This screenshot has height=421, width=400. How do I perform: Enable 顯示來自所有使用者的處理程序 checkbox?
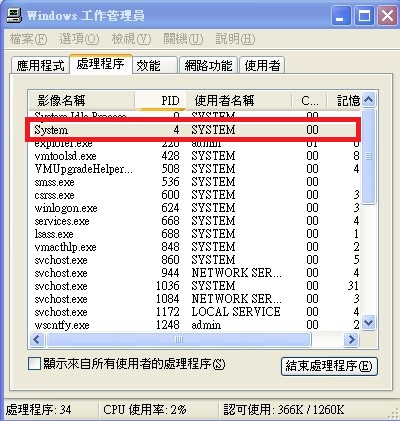coord(34,364)
